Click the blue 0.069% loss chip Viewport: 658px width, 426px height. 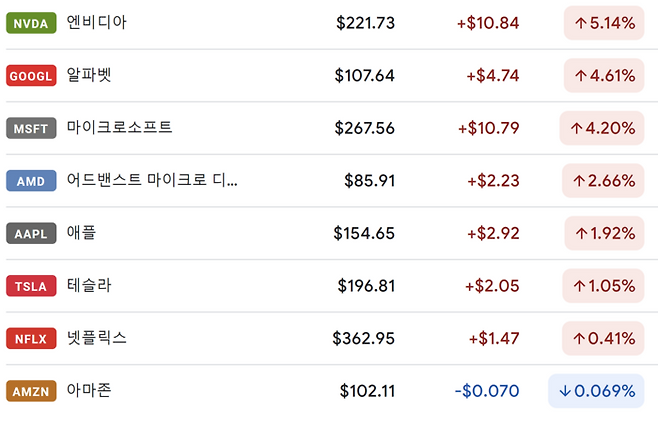pyautogui.click(x=596, y=391)
